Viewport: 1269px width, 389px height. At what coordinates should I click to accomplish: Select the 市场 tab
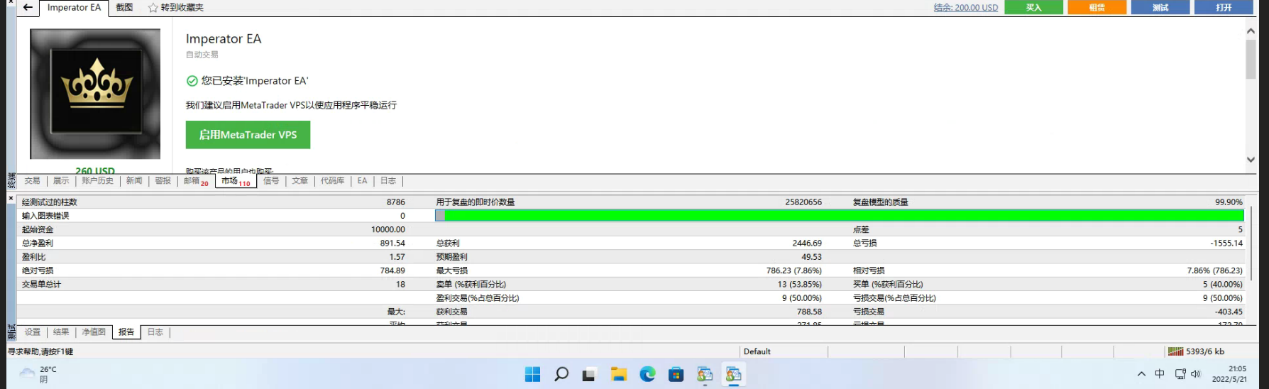[236, 181]
